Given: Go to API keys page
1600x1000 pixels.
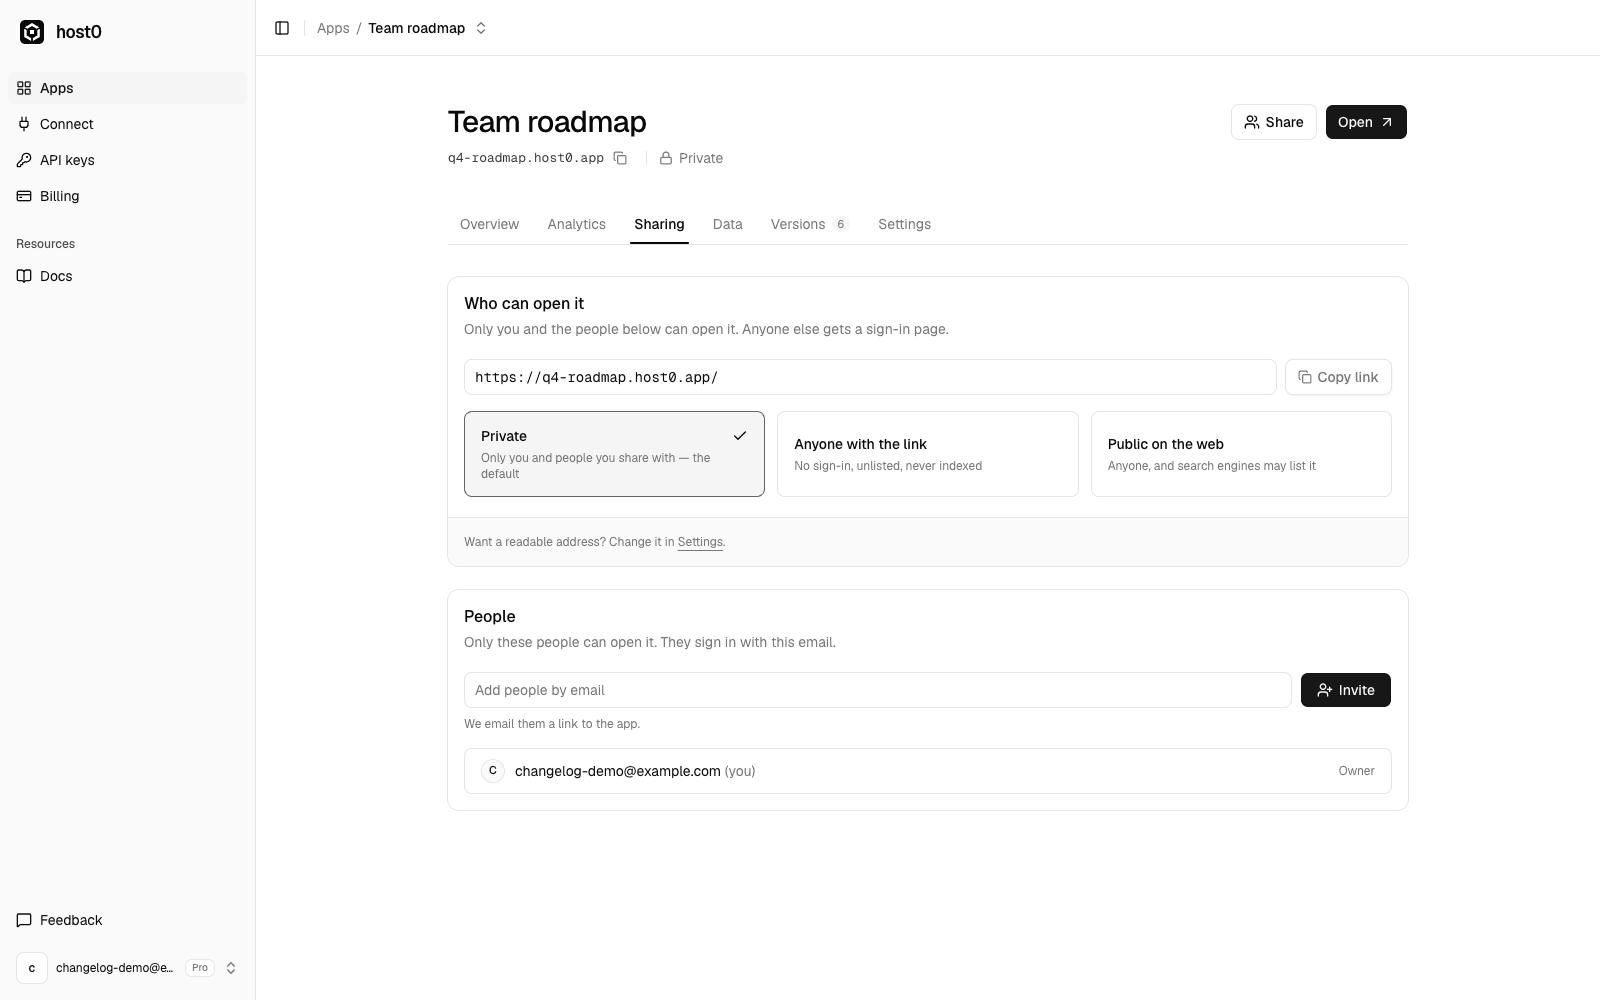Looking at the screenshot, I should click(128, 160).
